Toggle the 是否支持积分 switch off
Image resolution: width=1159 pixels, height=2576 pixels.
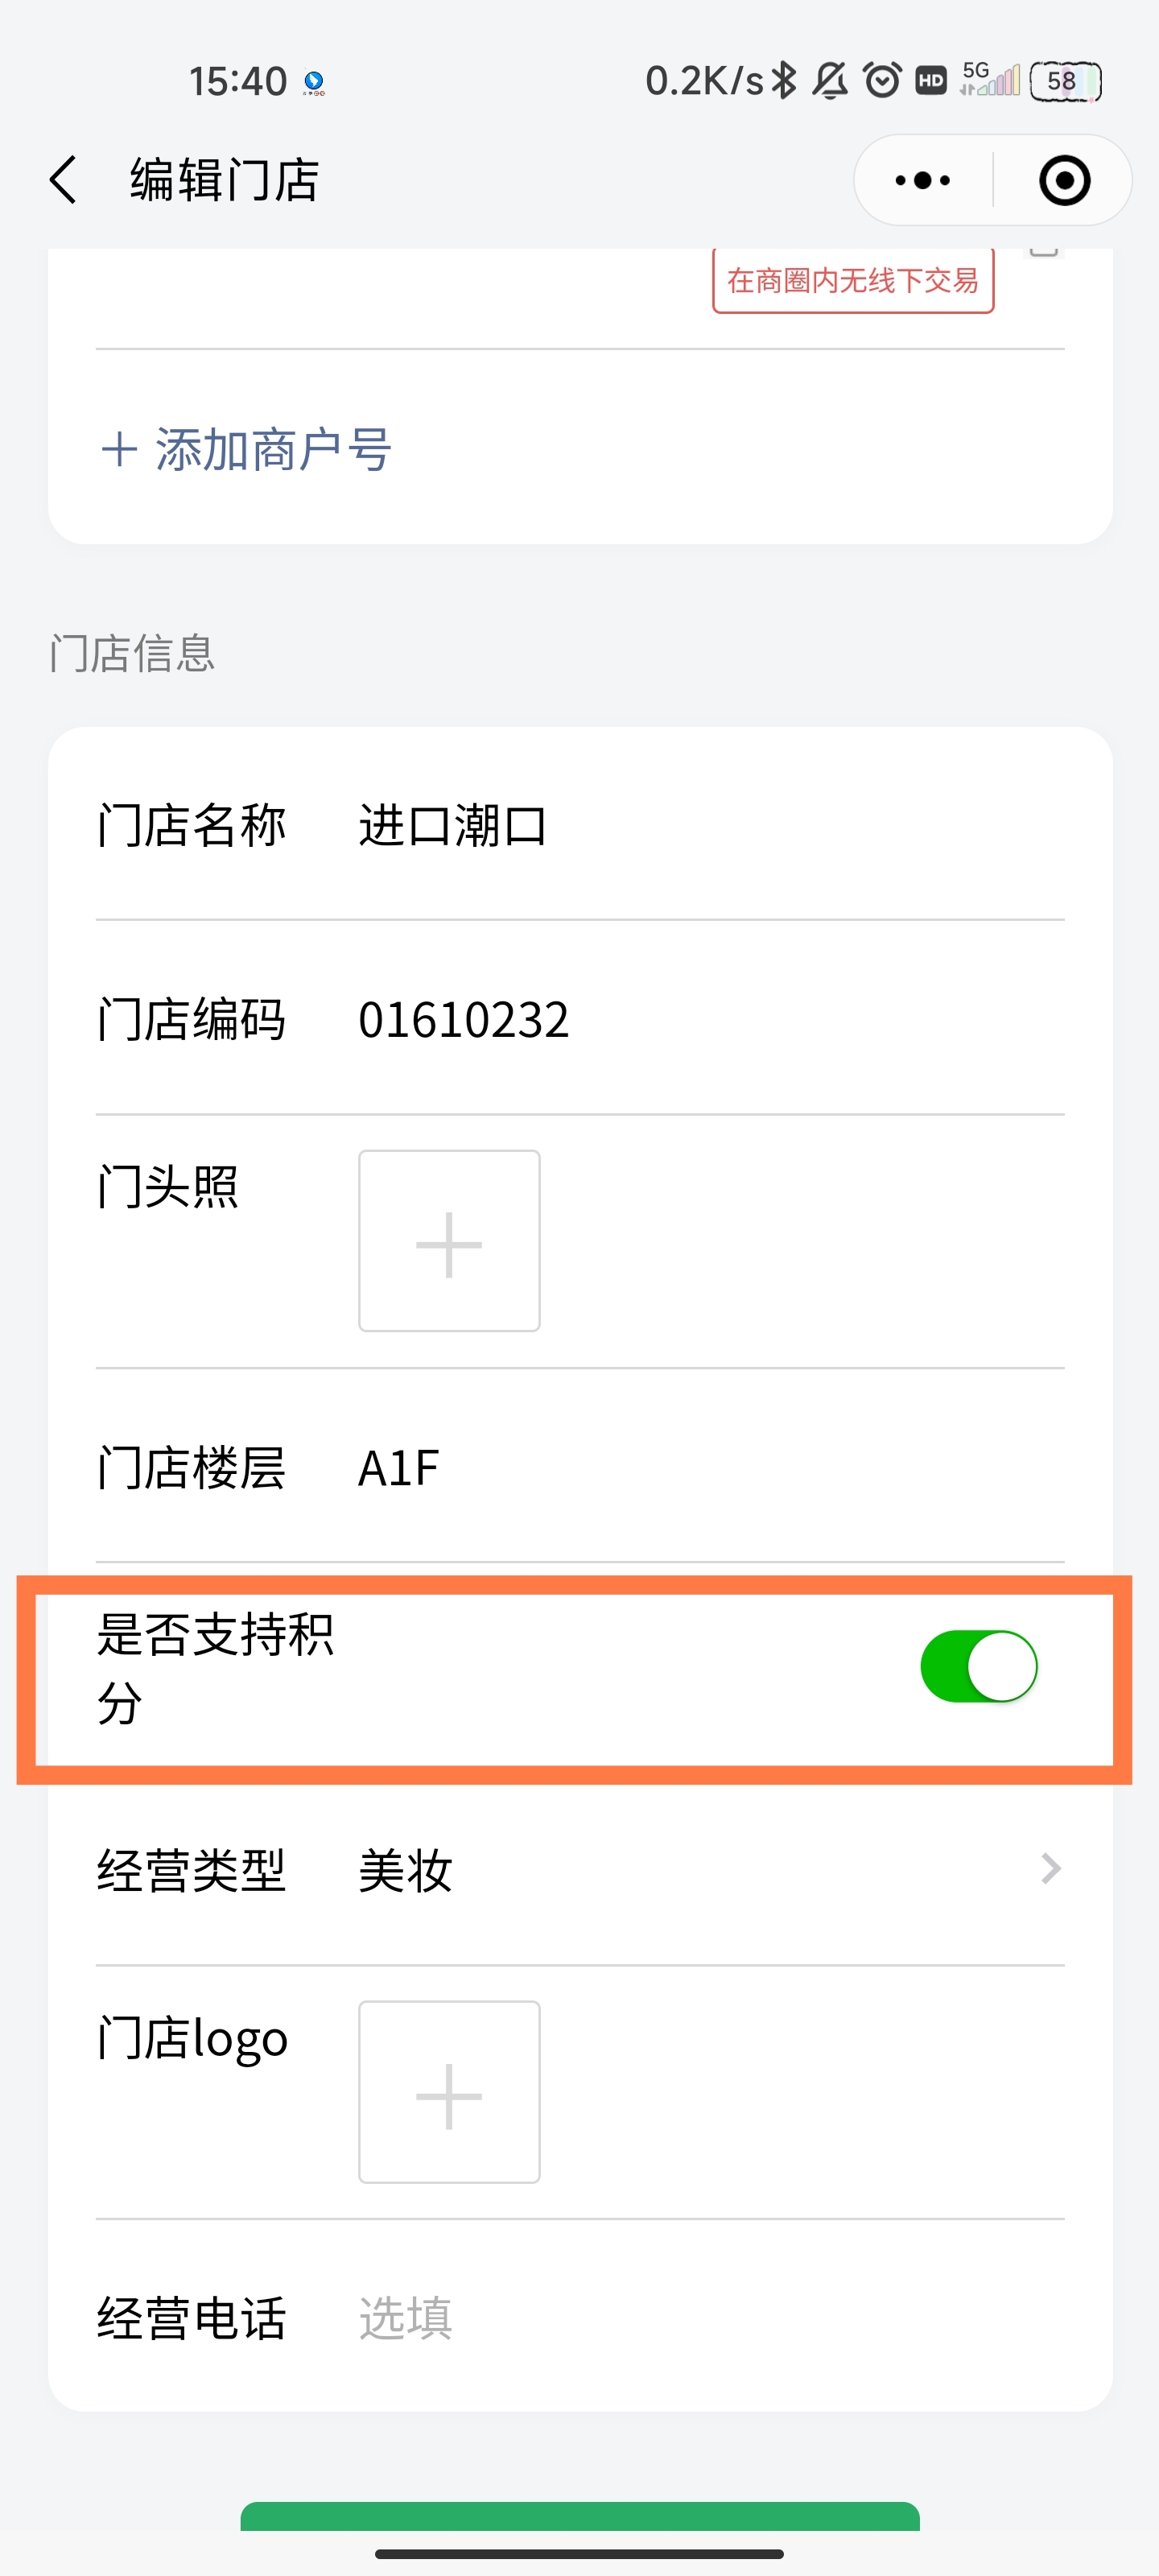pyautogui.click(x=979, y=1666)
